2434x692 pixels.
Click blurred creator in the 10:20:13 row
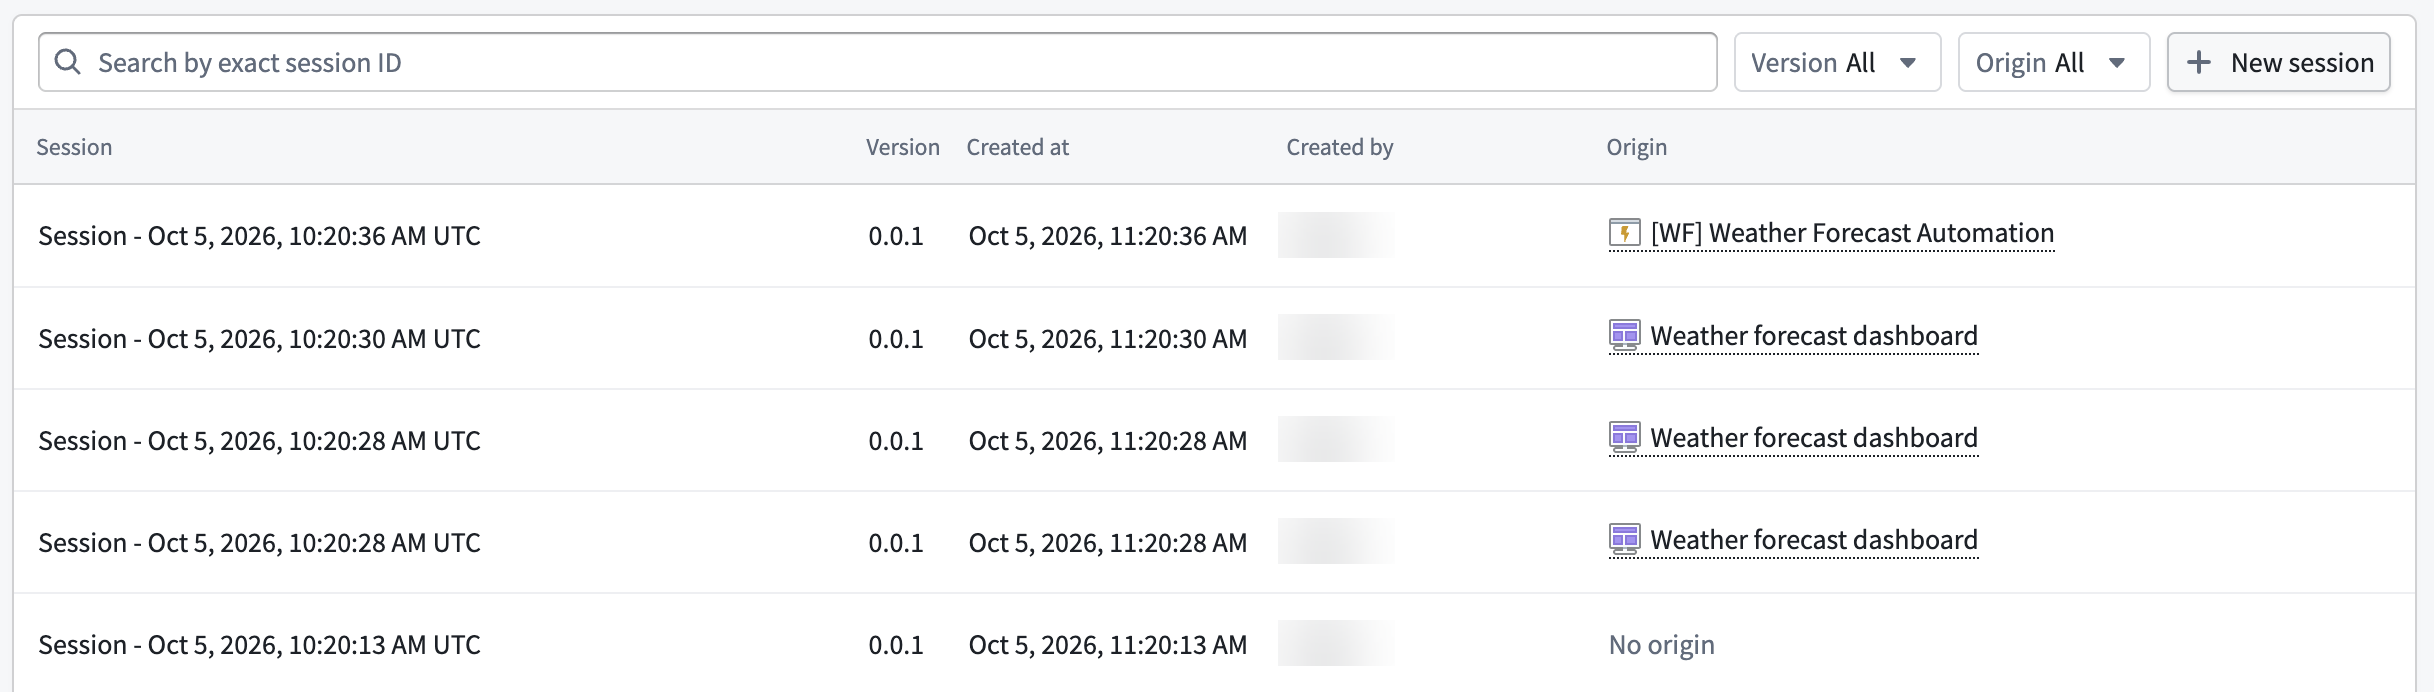point(1336,643)
